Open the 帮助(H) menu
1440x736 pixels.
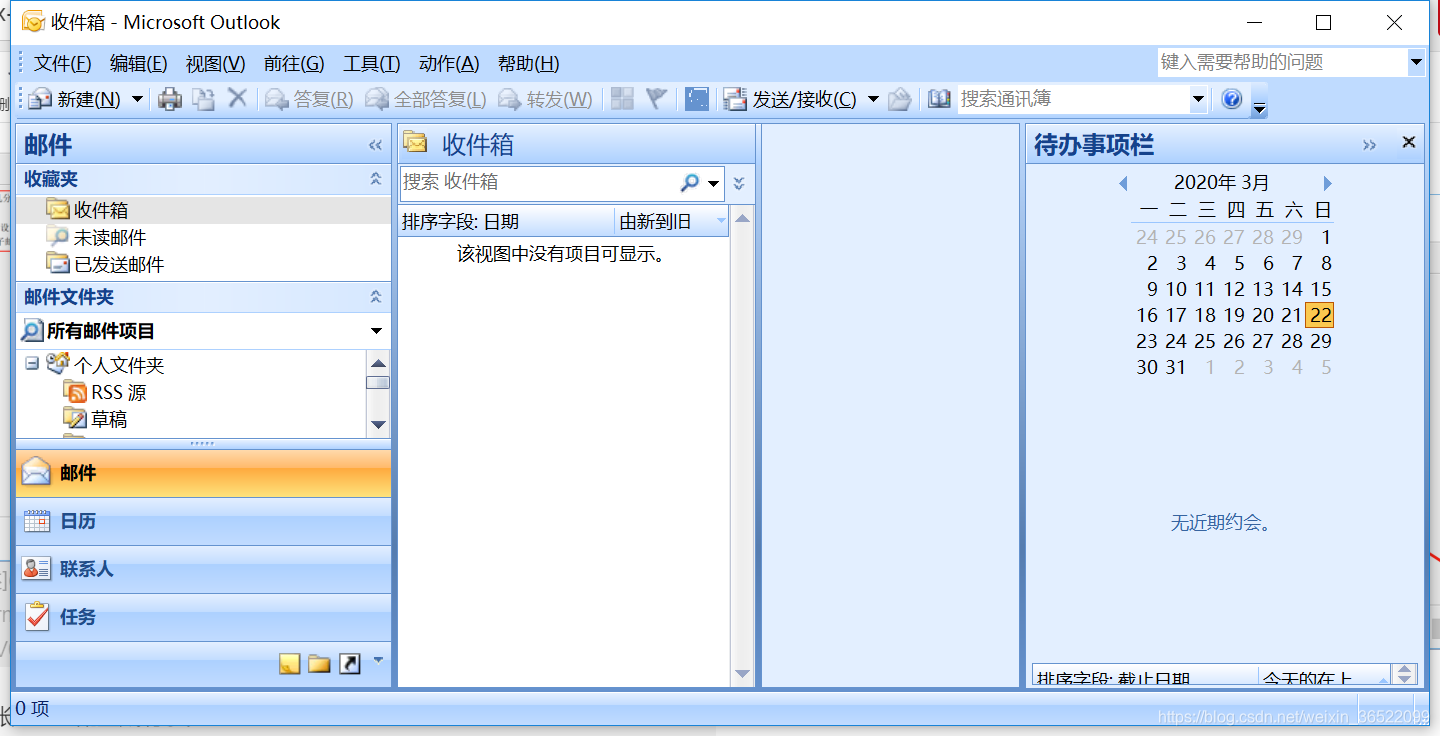[529, 63]
